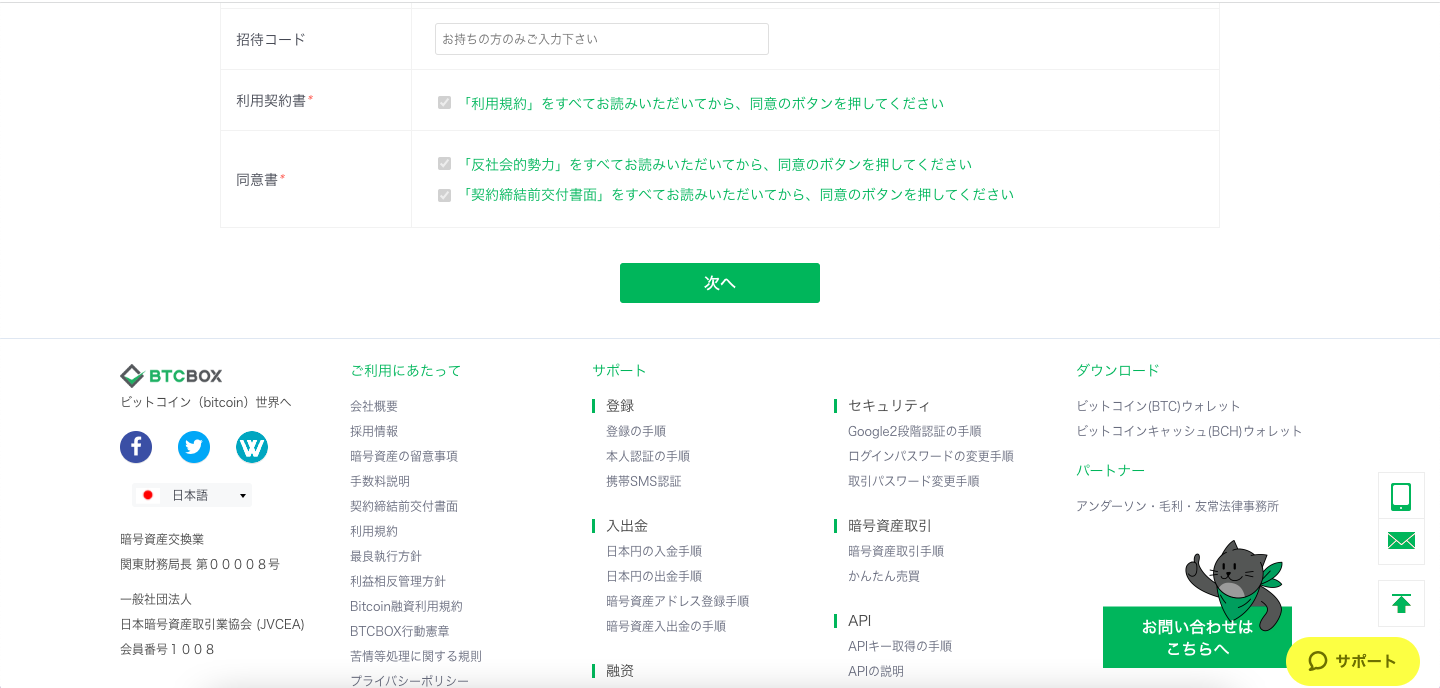Open the サポート chat bubble
This screenshot has width=1440, height=688.
[x=1354, y=661]
